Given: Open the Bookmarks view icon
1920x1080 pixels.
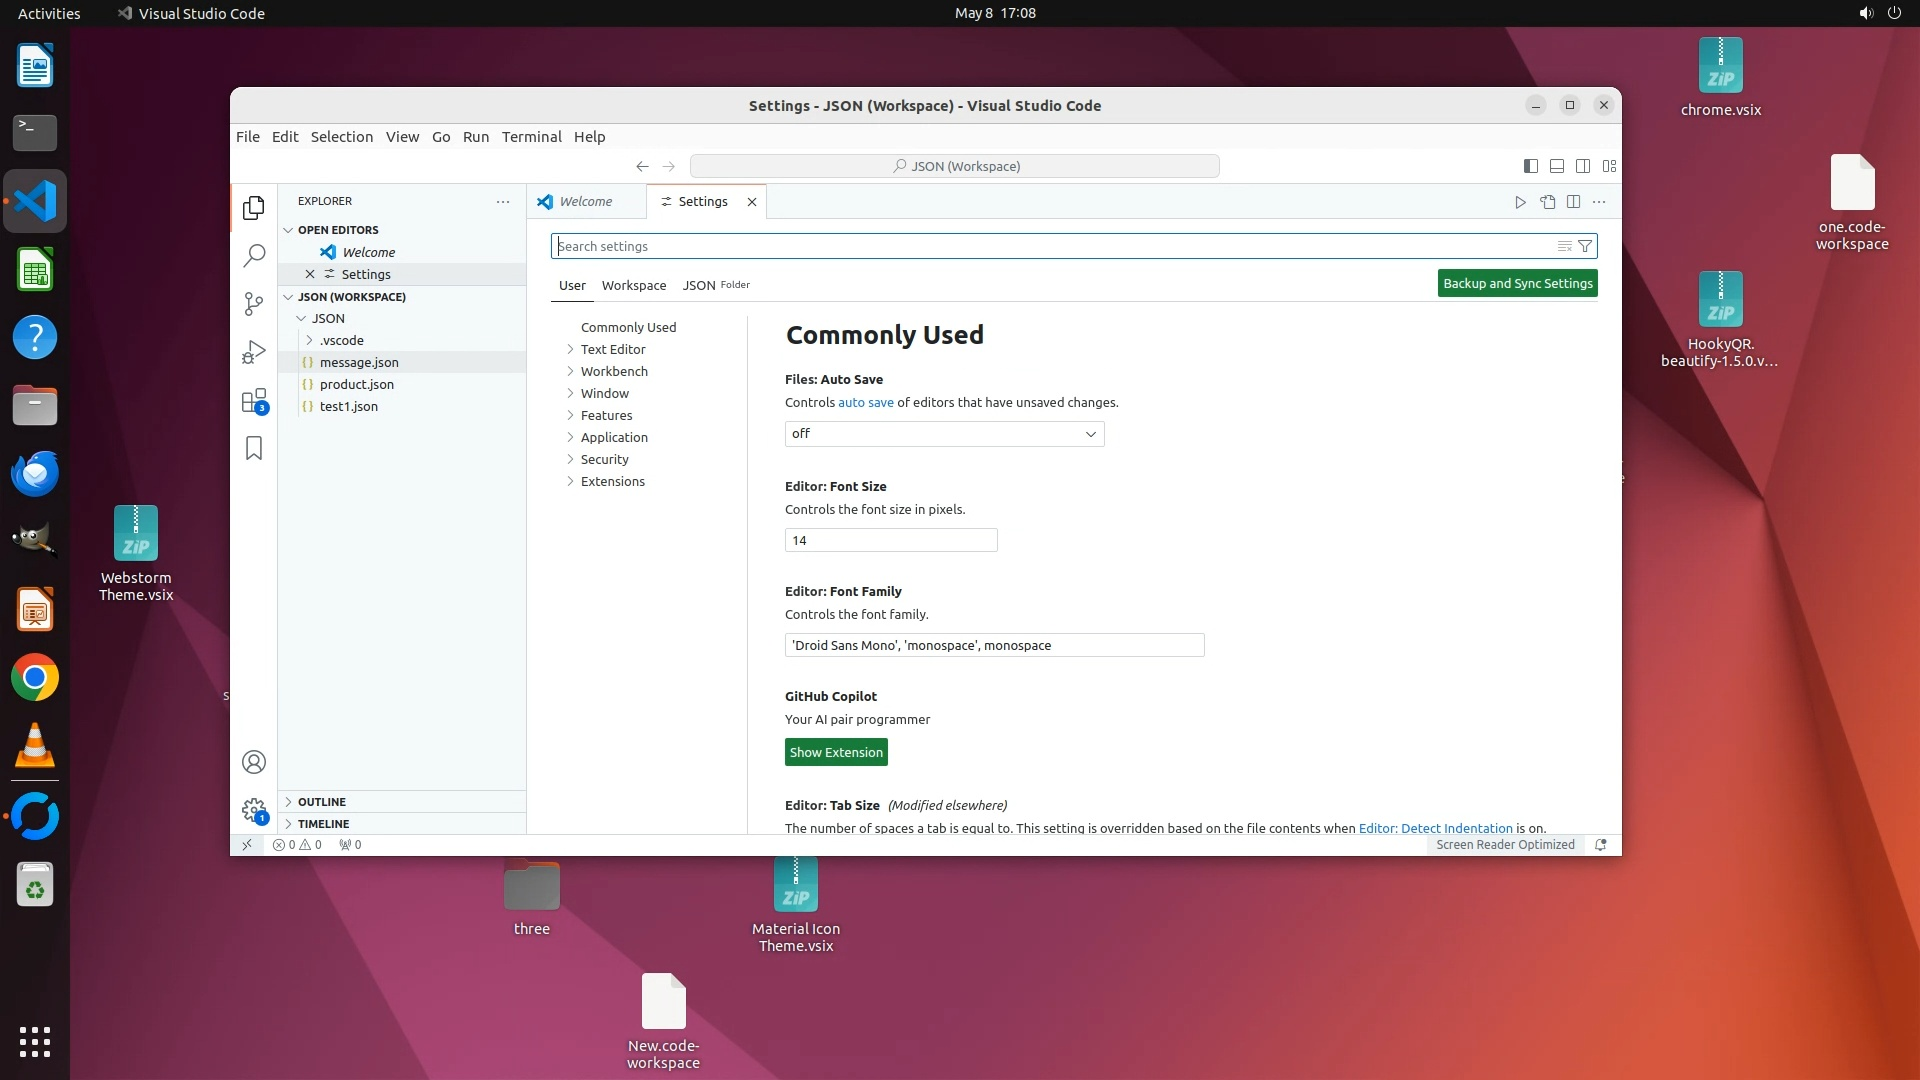Looking at the screenshot, I should tap(254, 448).
